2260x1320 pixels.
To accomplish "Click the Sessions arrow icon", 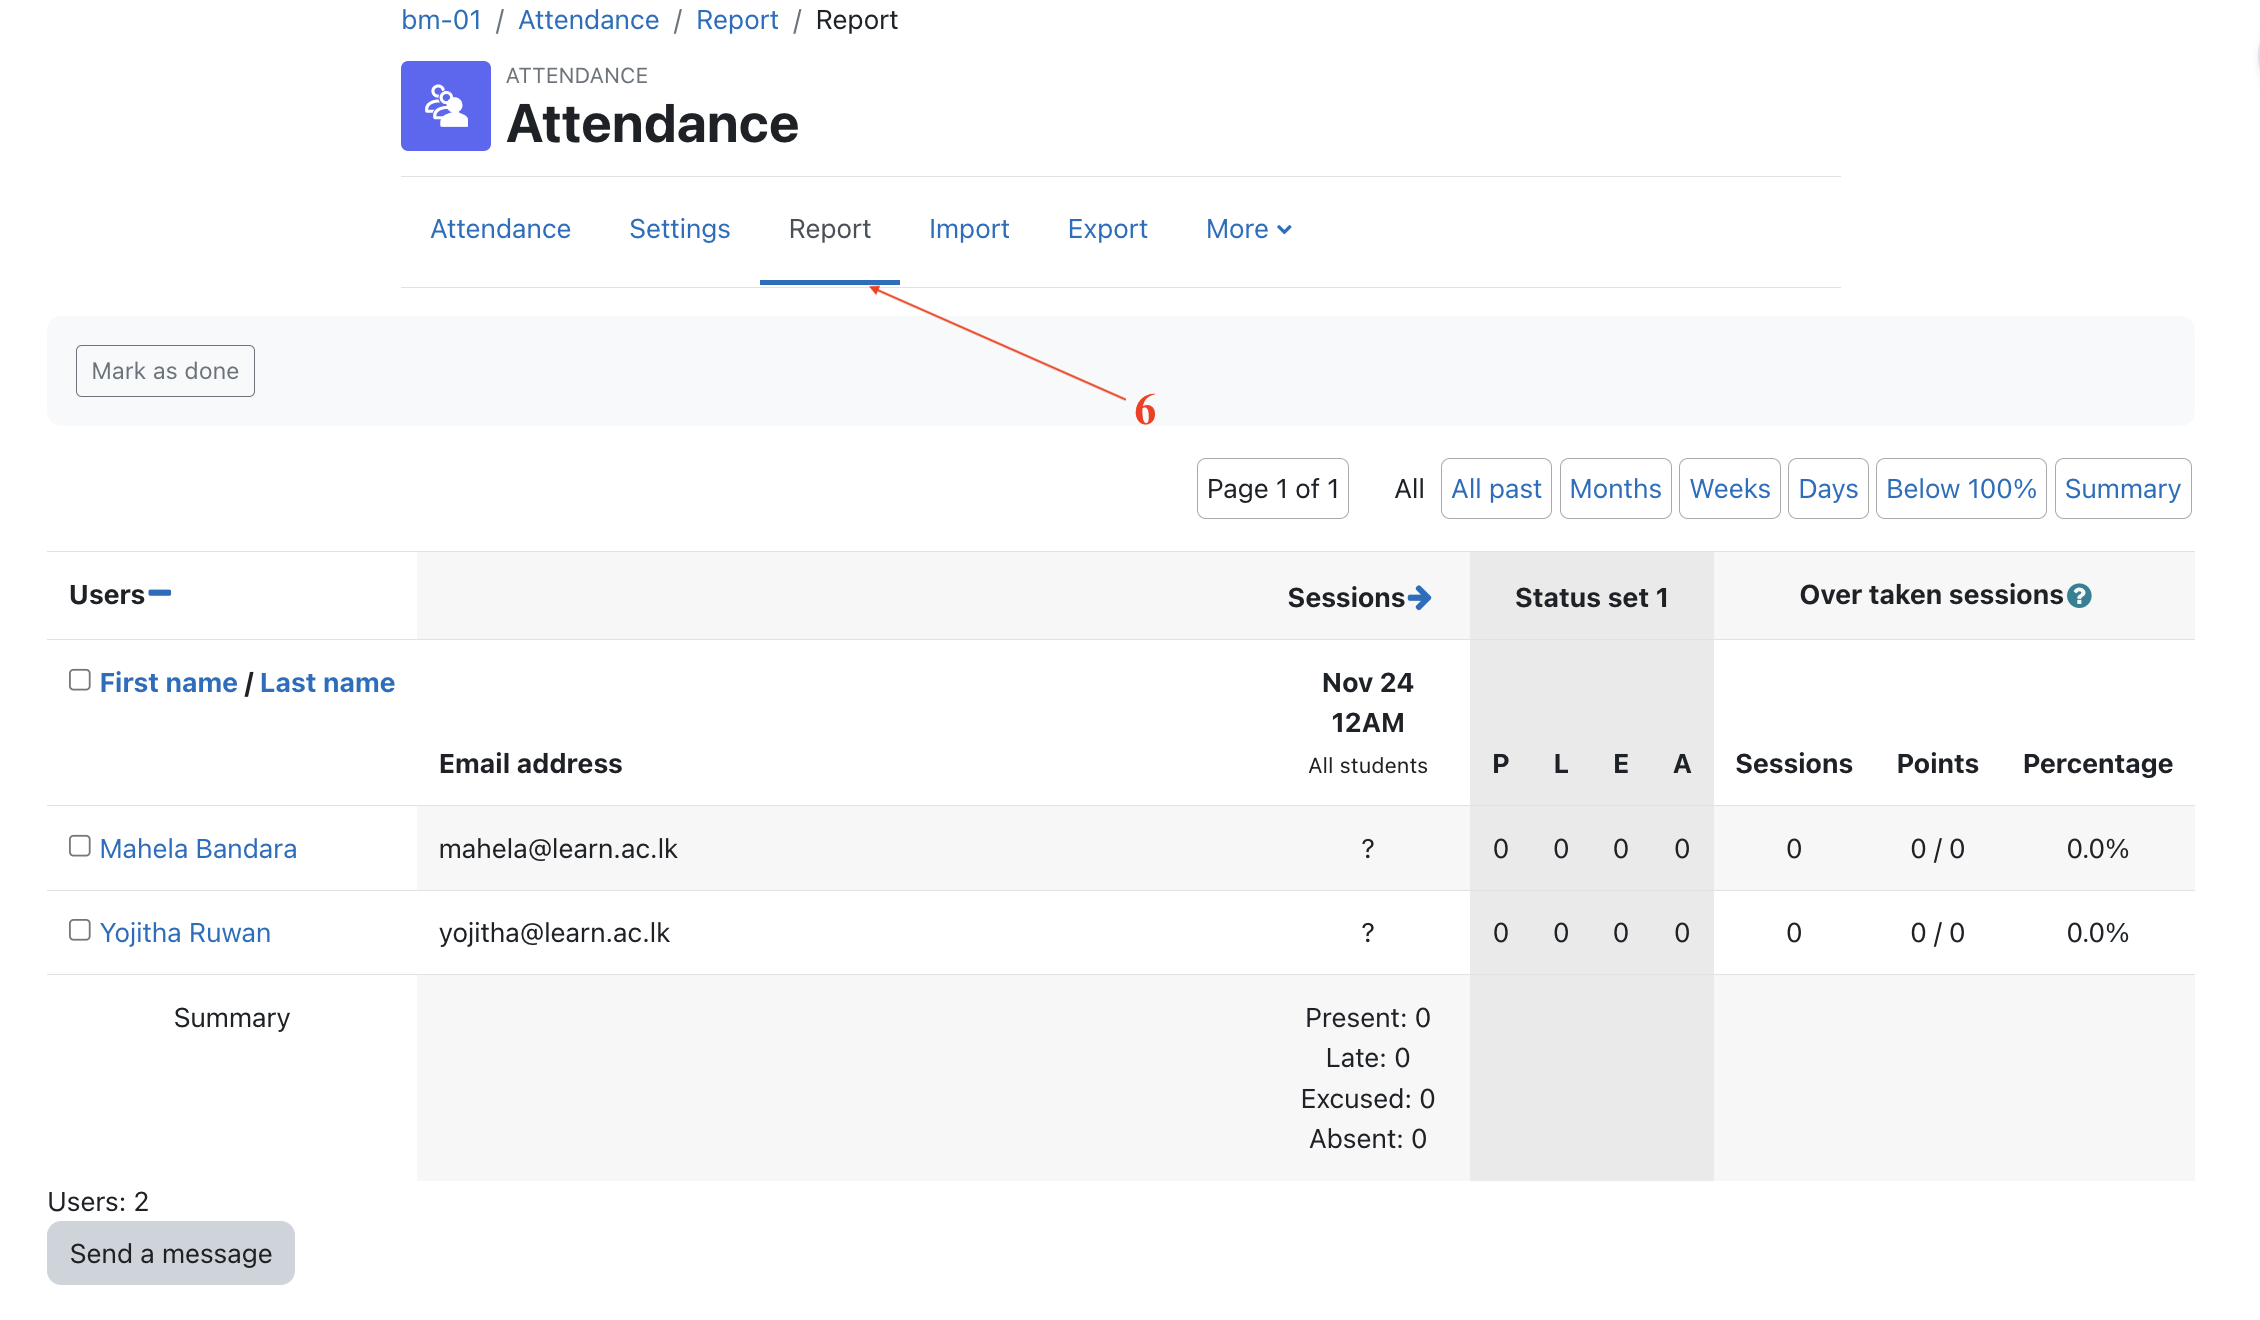I will click(x=1419, y=598).
